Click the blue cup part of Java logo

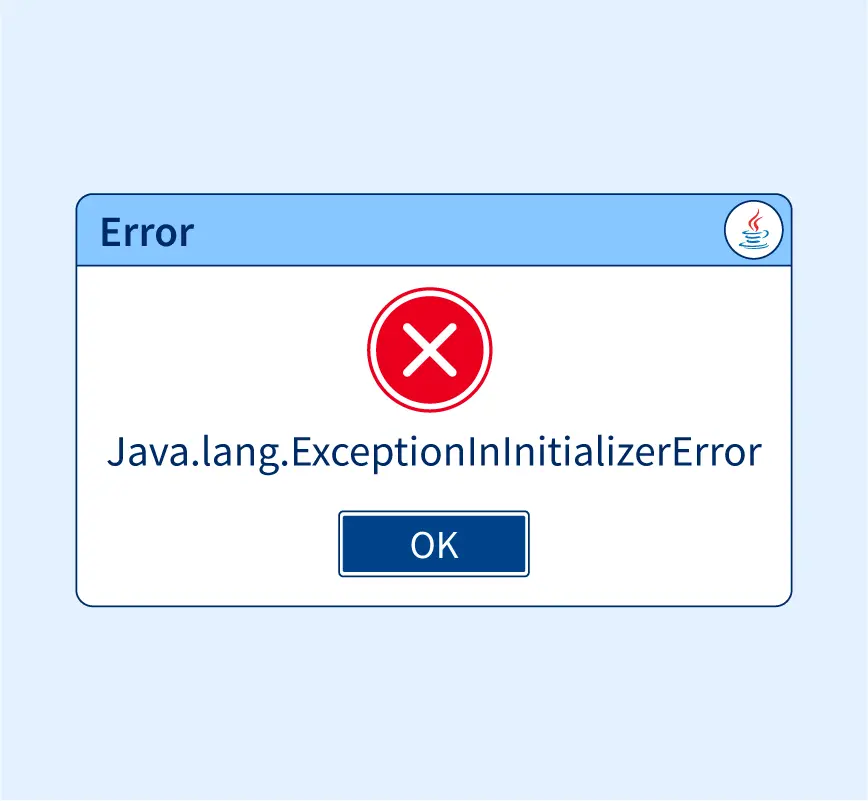pos(754,240)
